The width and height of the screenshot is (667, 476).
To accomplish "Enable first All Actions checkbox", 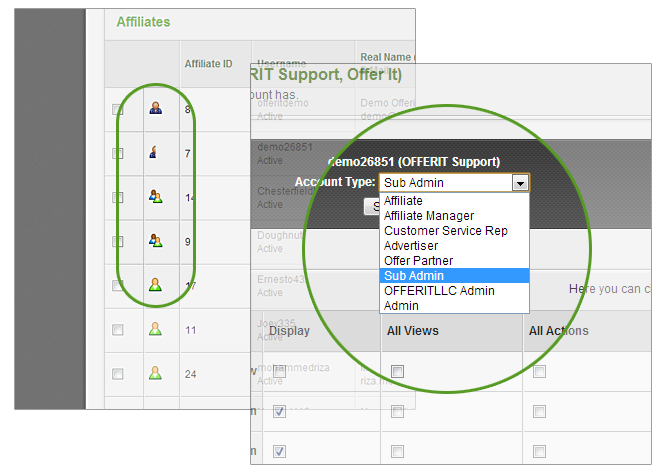I will (539, 371).
